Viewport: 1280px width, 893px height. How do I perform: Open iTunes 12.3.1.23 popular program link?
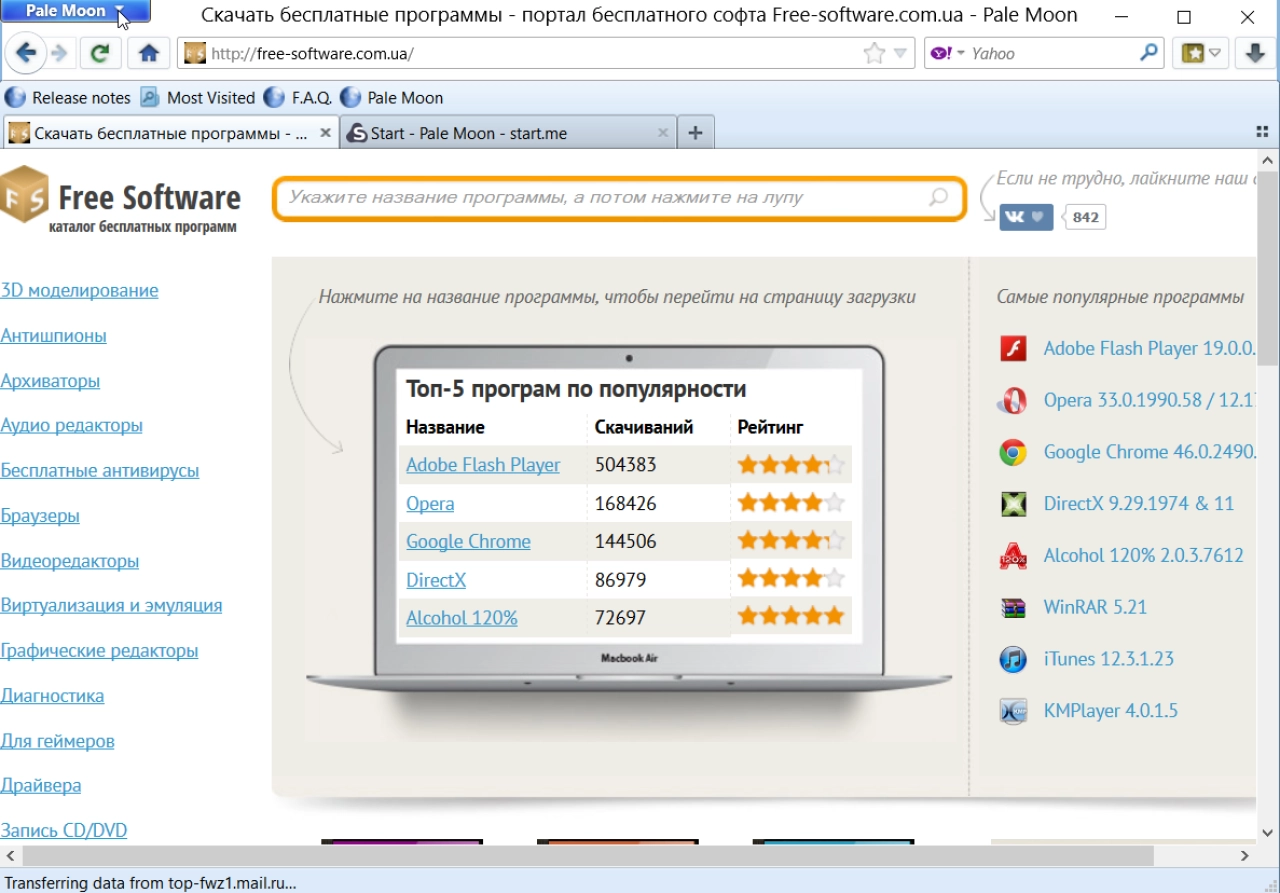(x=1108, y=659)
